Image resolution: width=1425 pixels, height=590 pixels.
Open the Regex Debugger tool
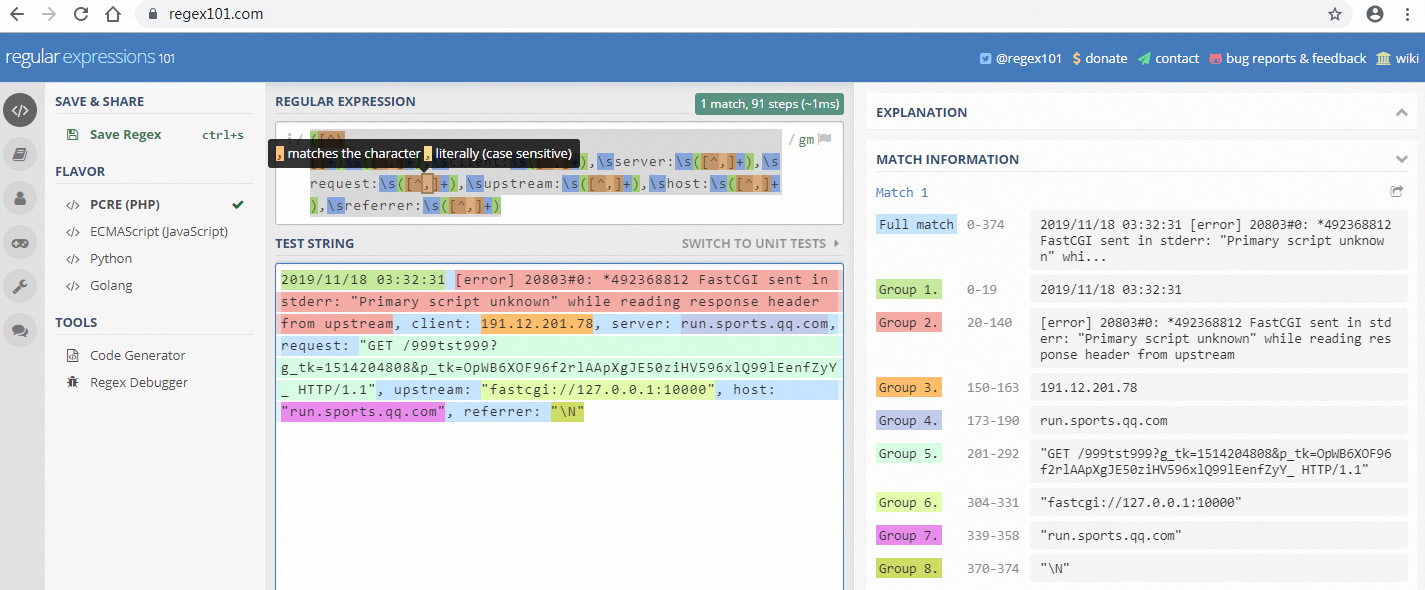point(138,382)
